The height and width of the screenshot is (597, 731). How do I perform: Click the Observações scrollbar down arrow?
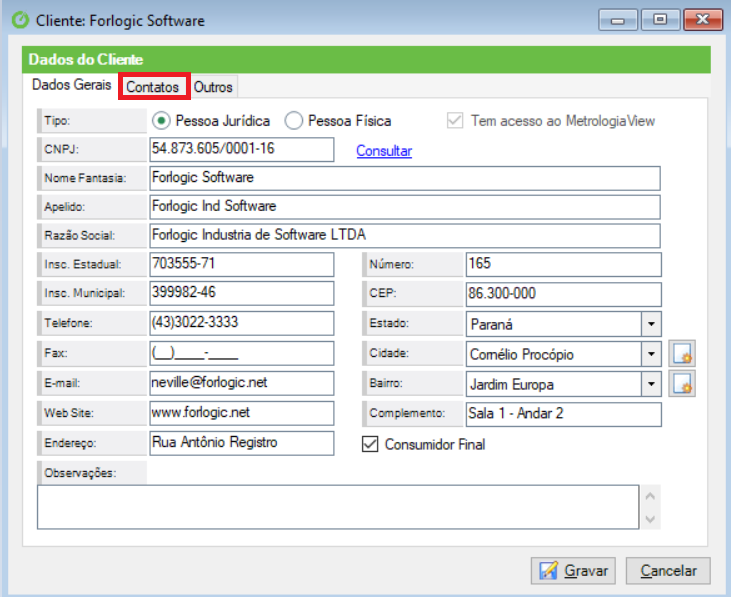650,519
